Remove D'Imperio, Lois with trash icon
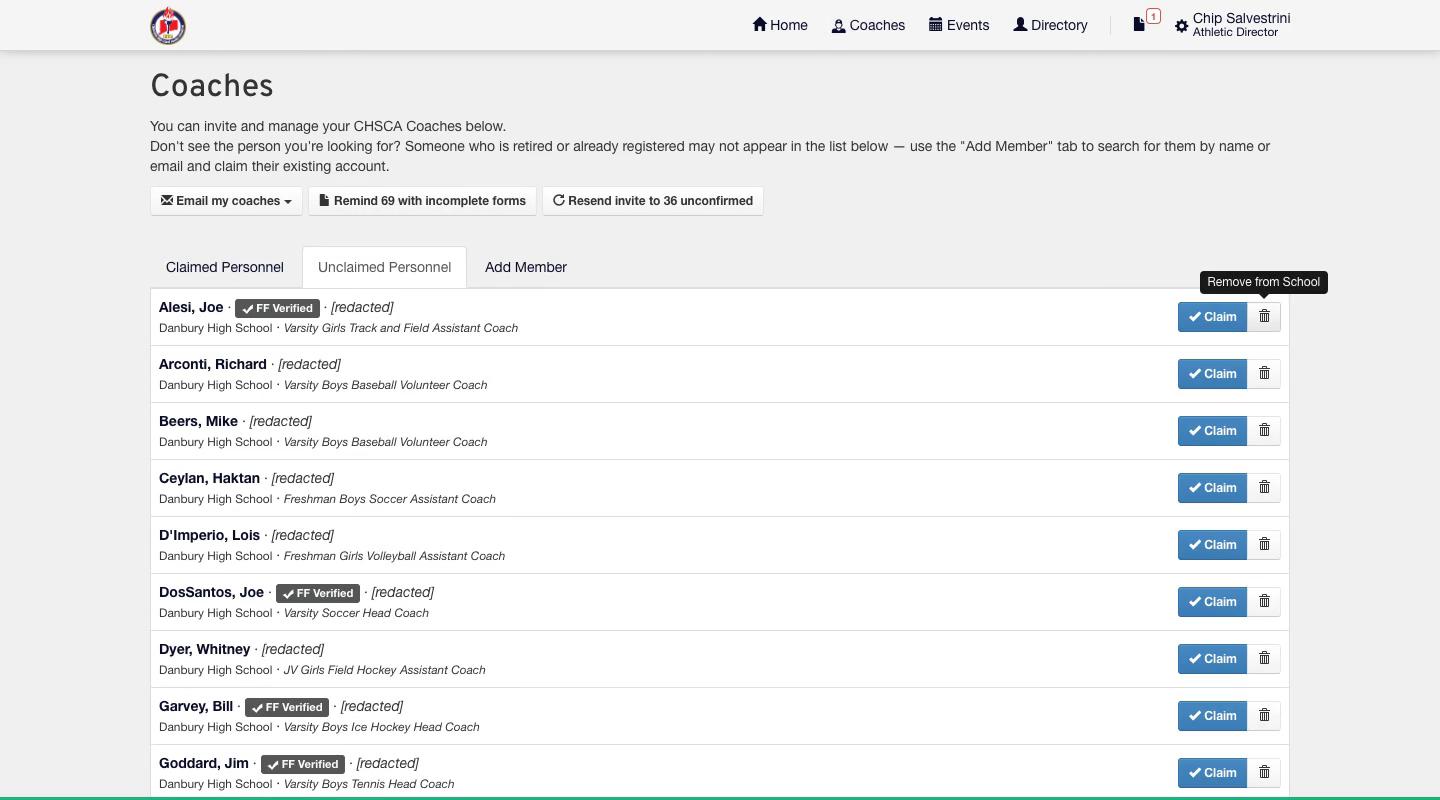Viewport: 1440px width, 800px height. (x=1264, y=545)
